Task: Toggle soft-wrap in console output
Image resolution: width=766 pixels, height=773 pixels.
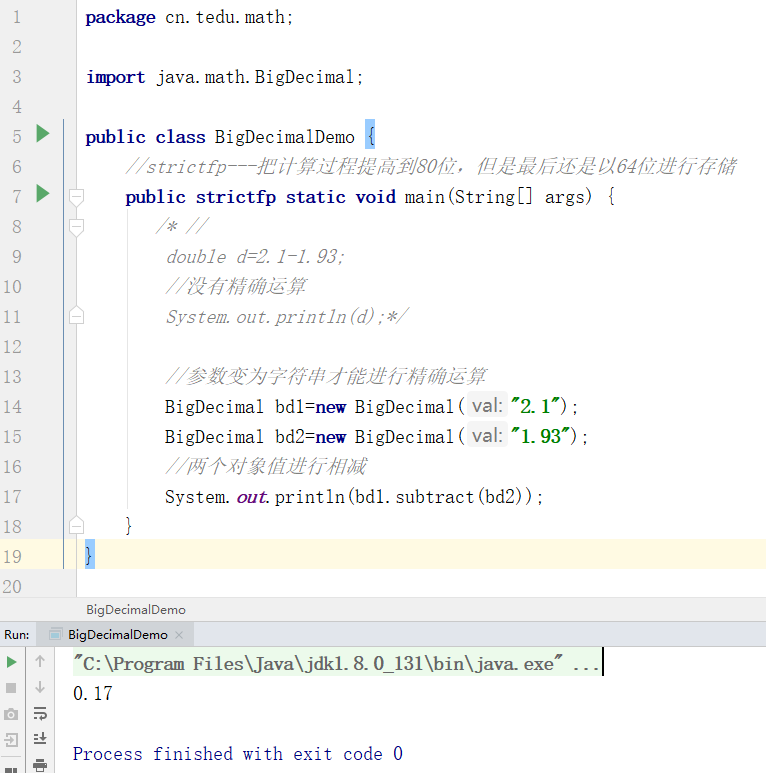Action: [40, 713]
